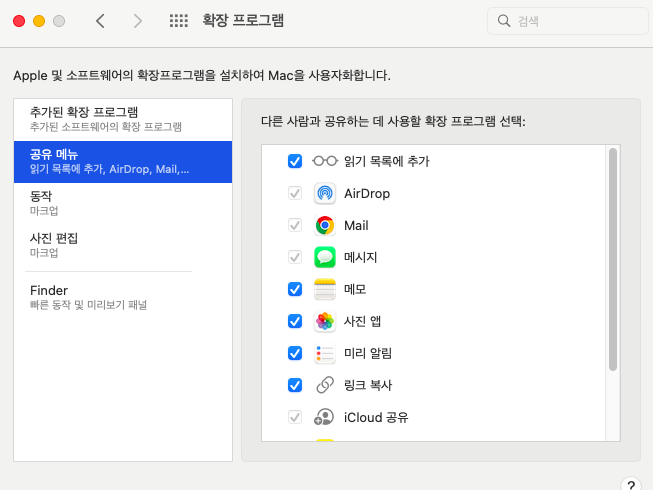Uncheck the 미리 알림 checkbox
Viewport: 653px width, 490px height.
tap(295, 353)
